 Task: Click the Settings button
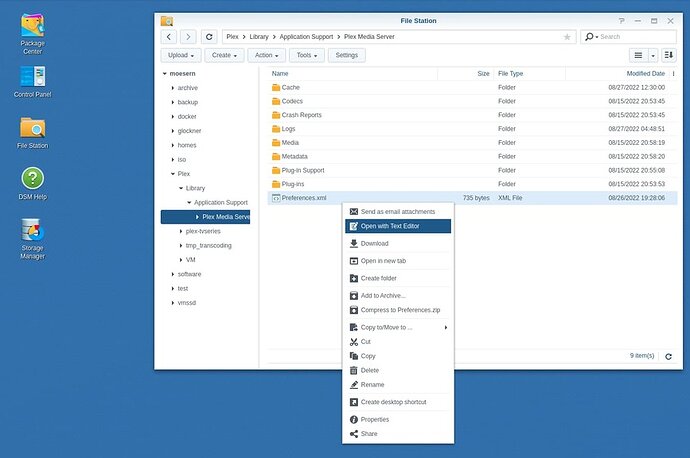click(347, 55)
